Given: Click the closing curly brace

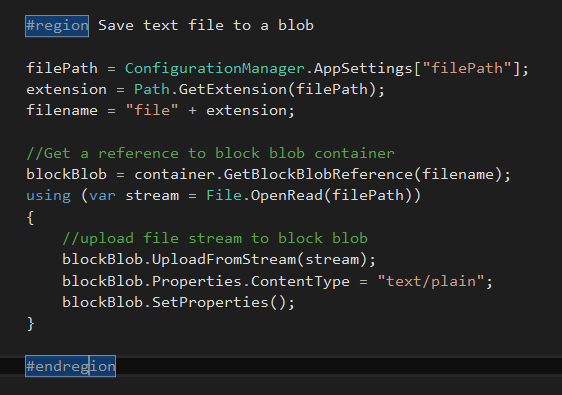Looking at the screenshot, I should click(30, 323).
